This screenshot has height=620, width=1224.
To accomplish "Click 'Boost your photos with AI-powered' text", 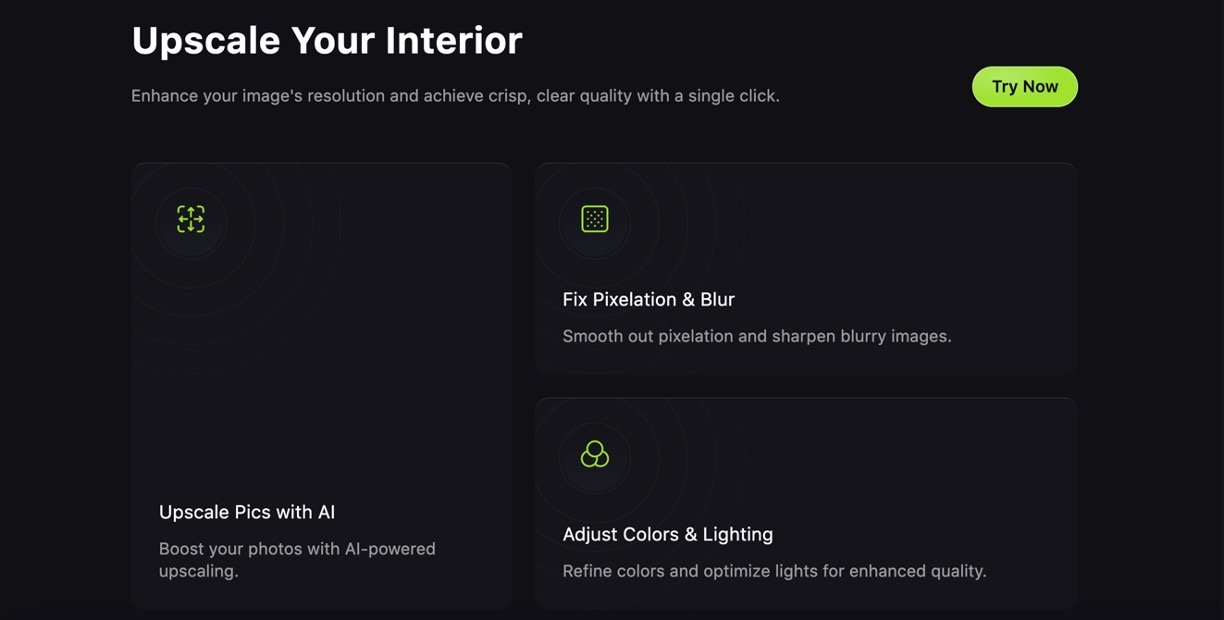I will (x=297, y=549).
